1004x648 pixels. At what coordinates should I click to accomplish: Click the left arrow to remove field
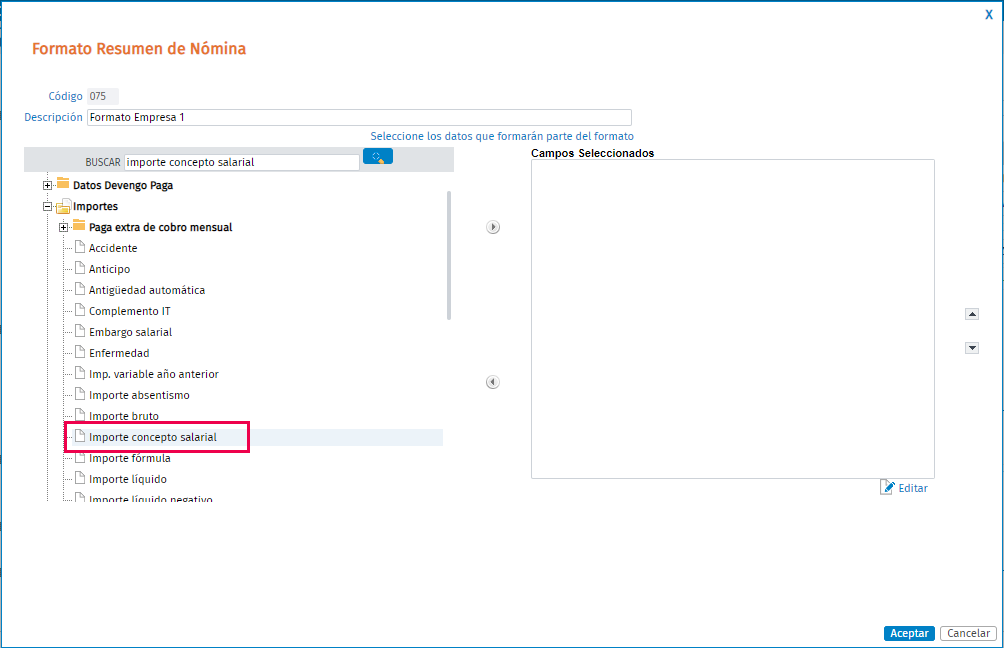coord(492,382)
